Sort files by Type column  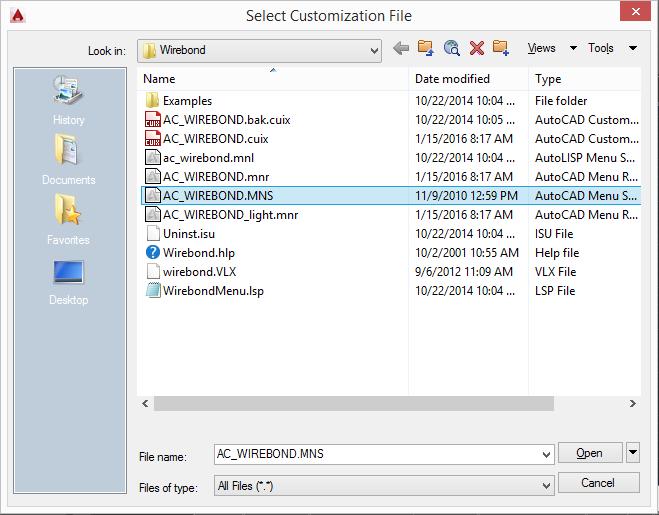[585, 79]
